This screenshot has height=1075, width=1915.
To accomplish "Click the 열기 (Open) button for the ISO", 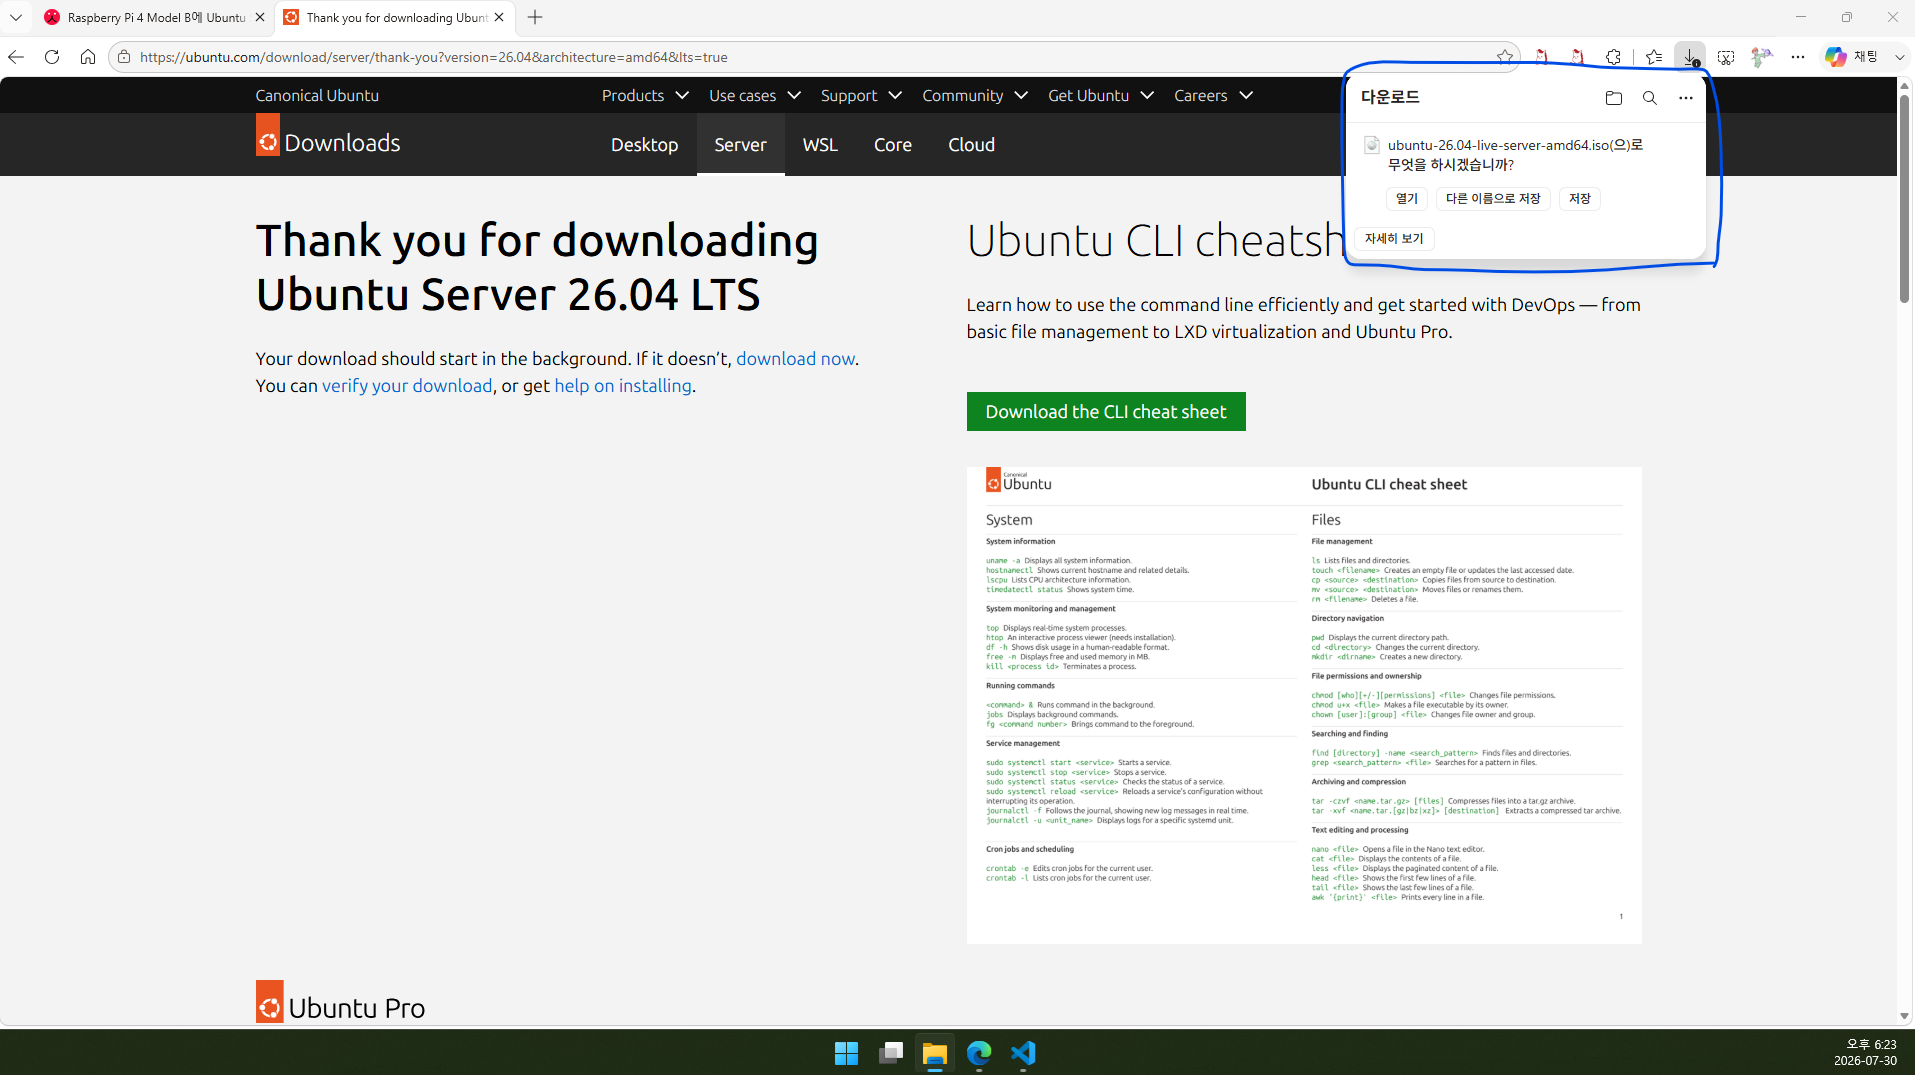I will point(1407,198).
